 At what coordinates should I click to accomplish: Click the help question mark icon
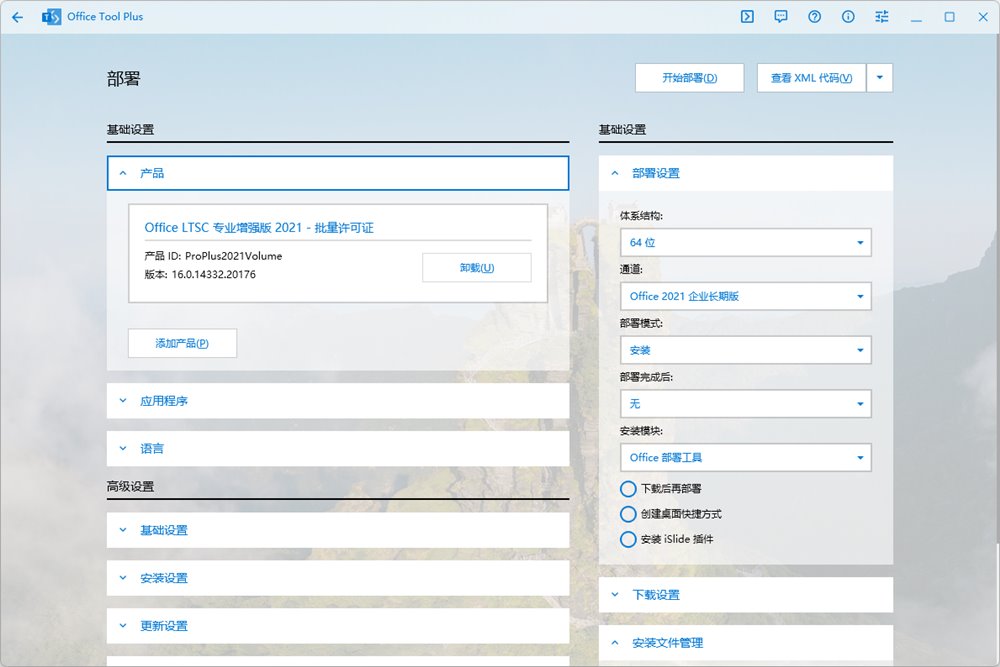coord(815,17)
